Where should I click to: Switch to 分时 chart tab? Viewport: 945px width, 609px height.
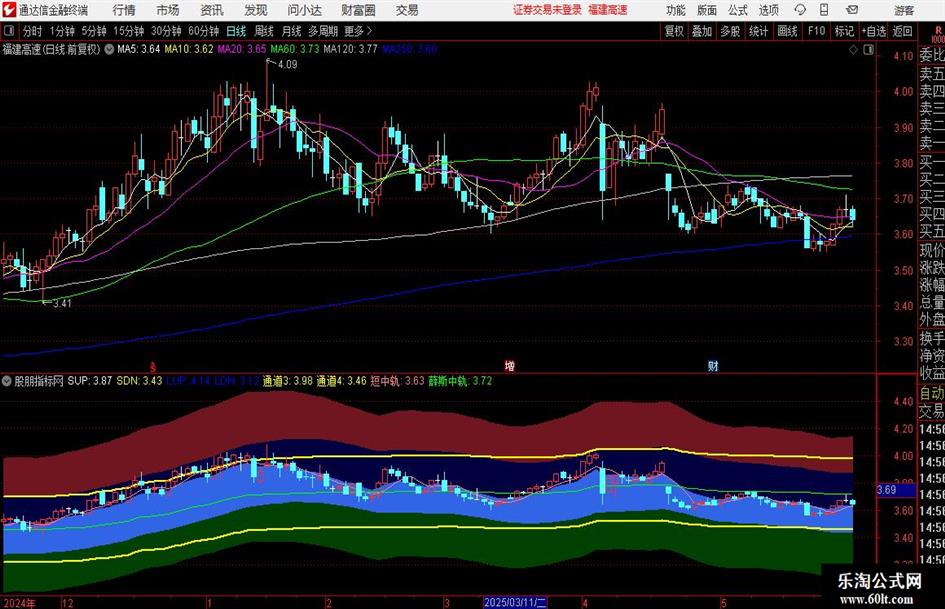(x=32, y=31)
